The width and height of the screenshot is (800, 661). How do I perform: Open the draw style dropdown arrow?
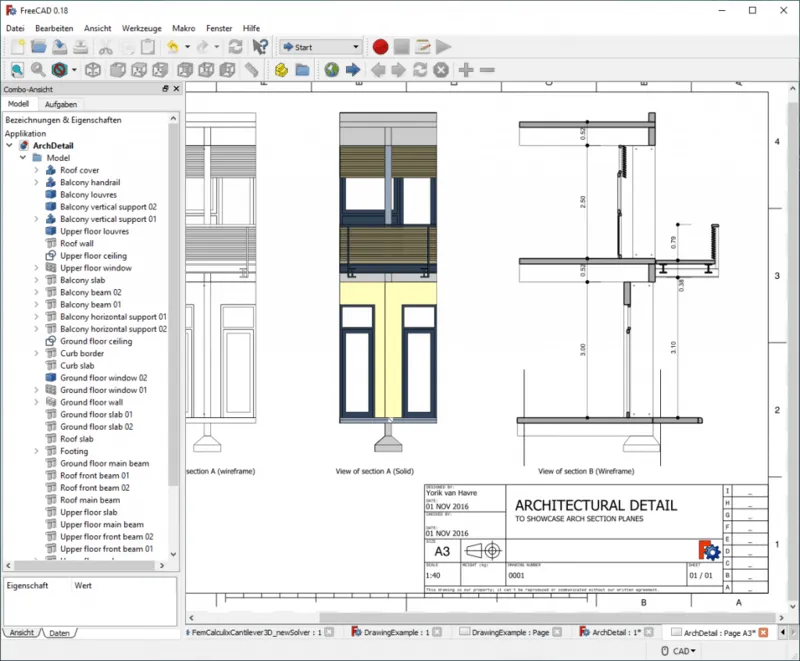point(74,70)
